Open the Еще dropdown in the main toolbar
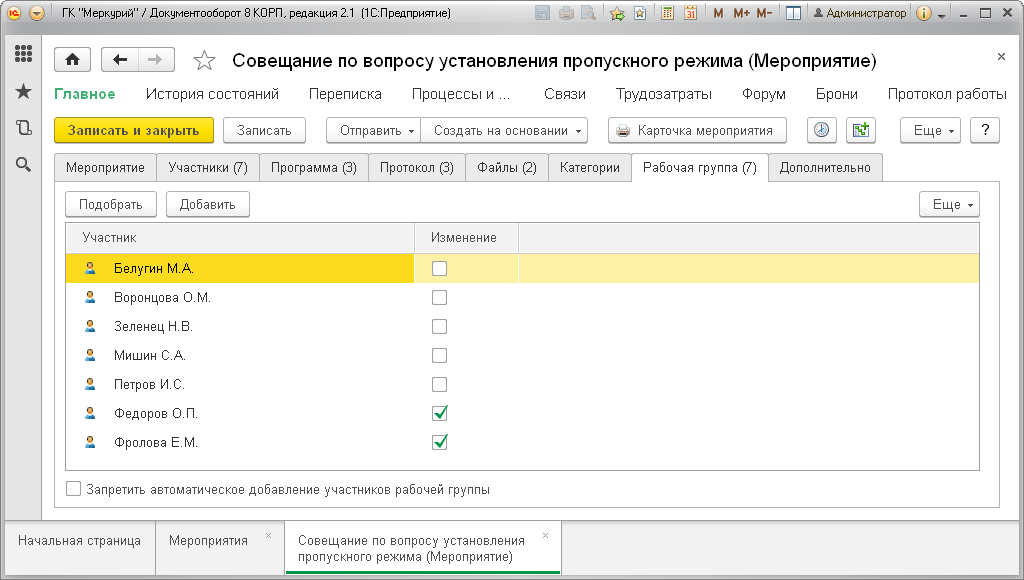 (931, 130)
